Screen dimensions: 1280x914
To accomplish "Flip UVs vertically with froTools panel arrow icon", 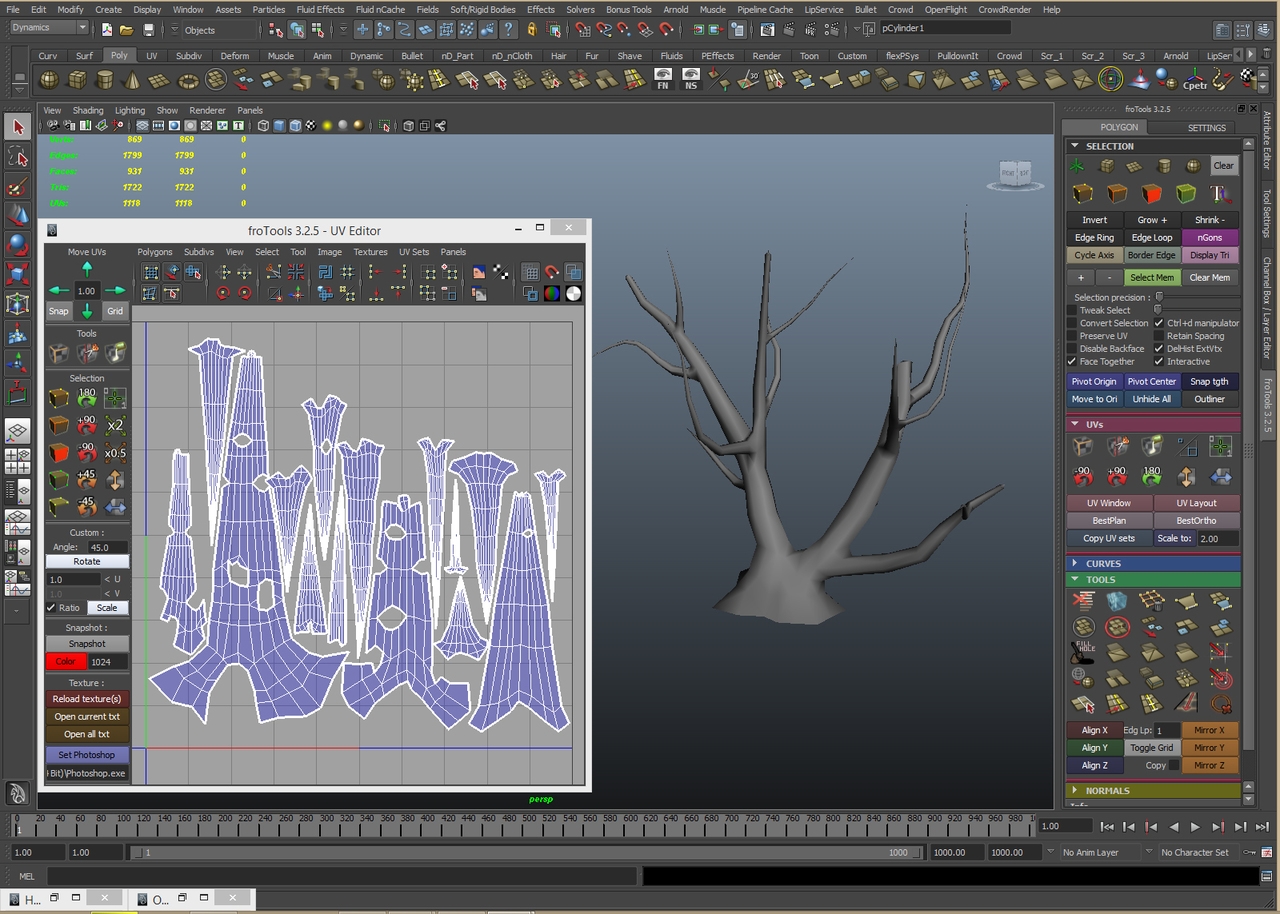I will [1186, 476].
